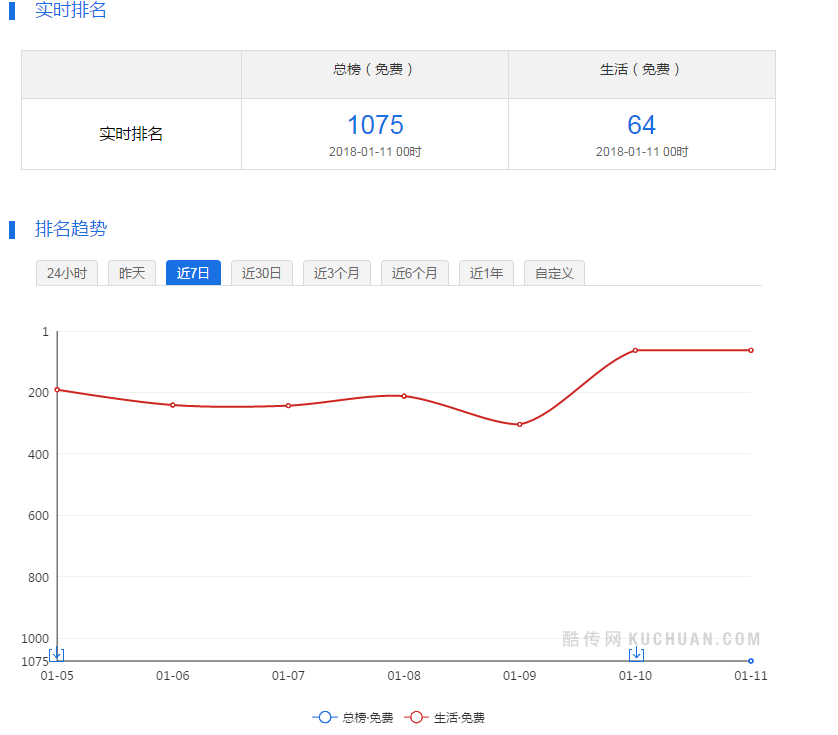Click the red data point at 01-06
838x735 pixels.
point(173,405)
